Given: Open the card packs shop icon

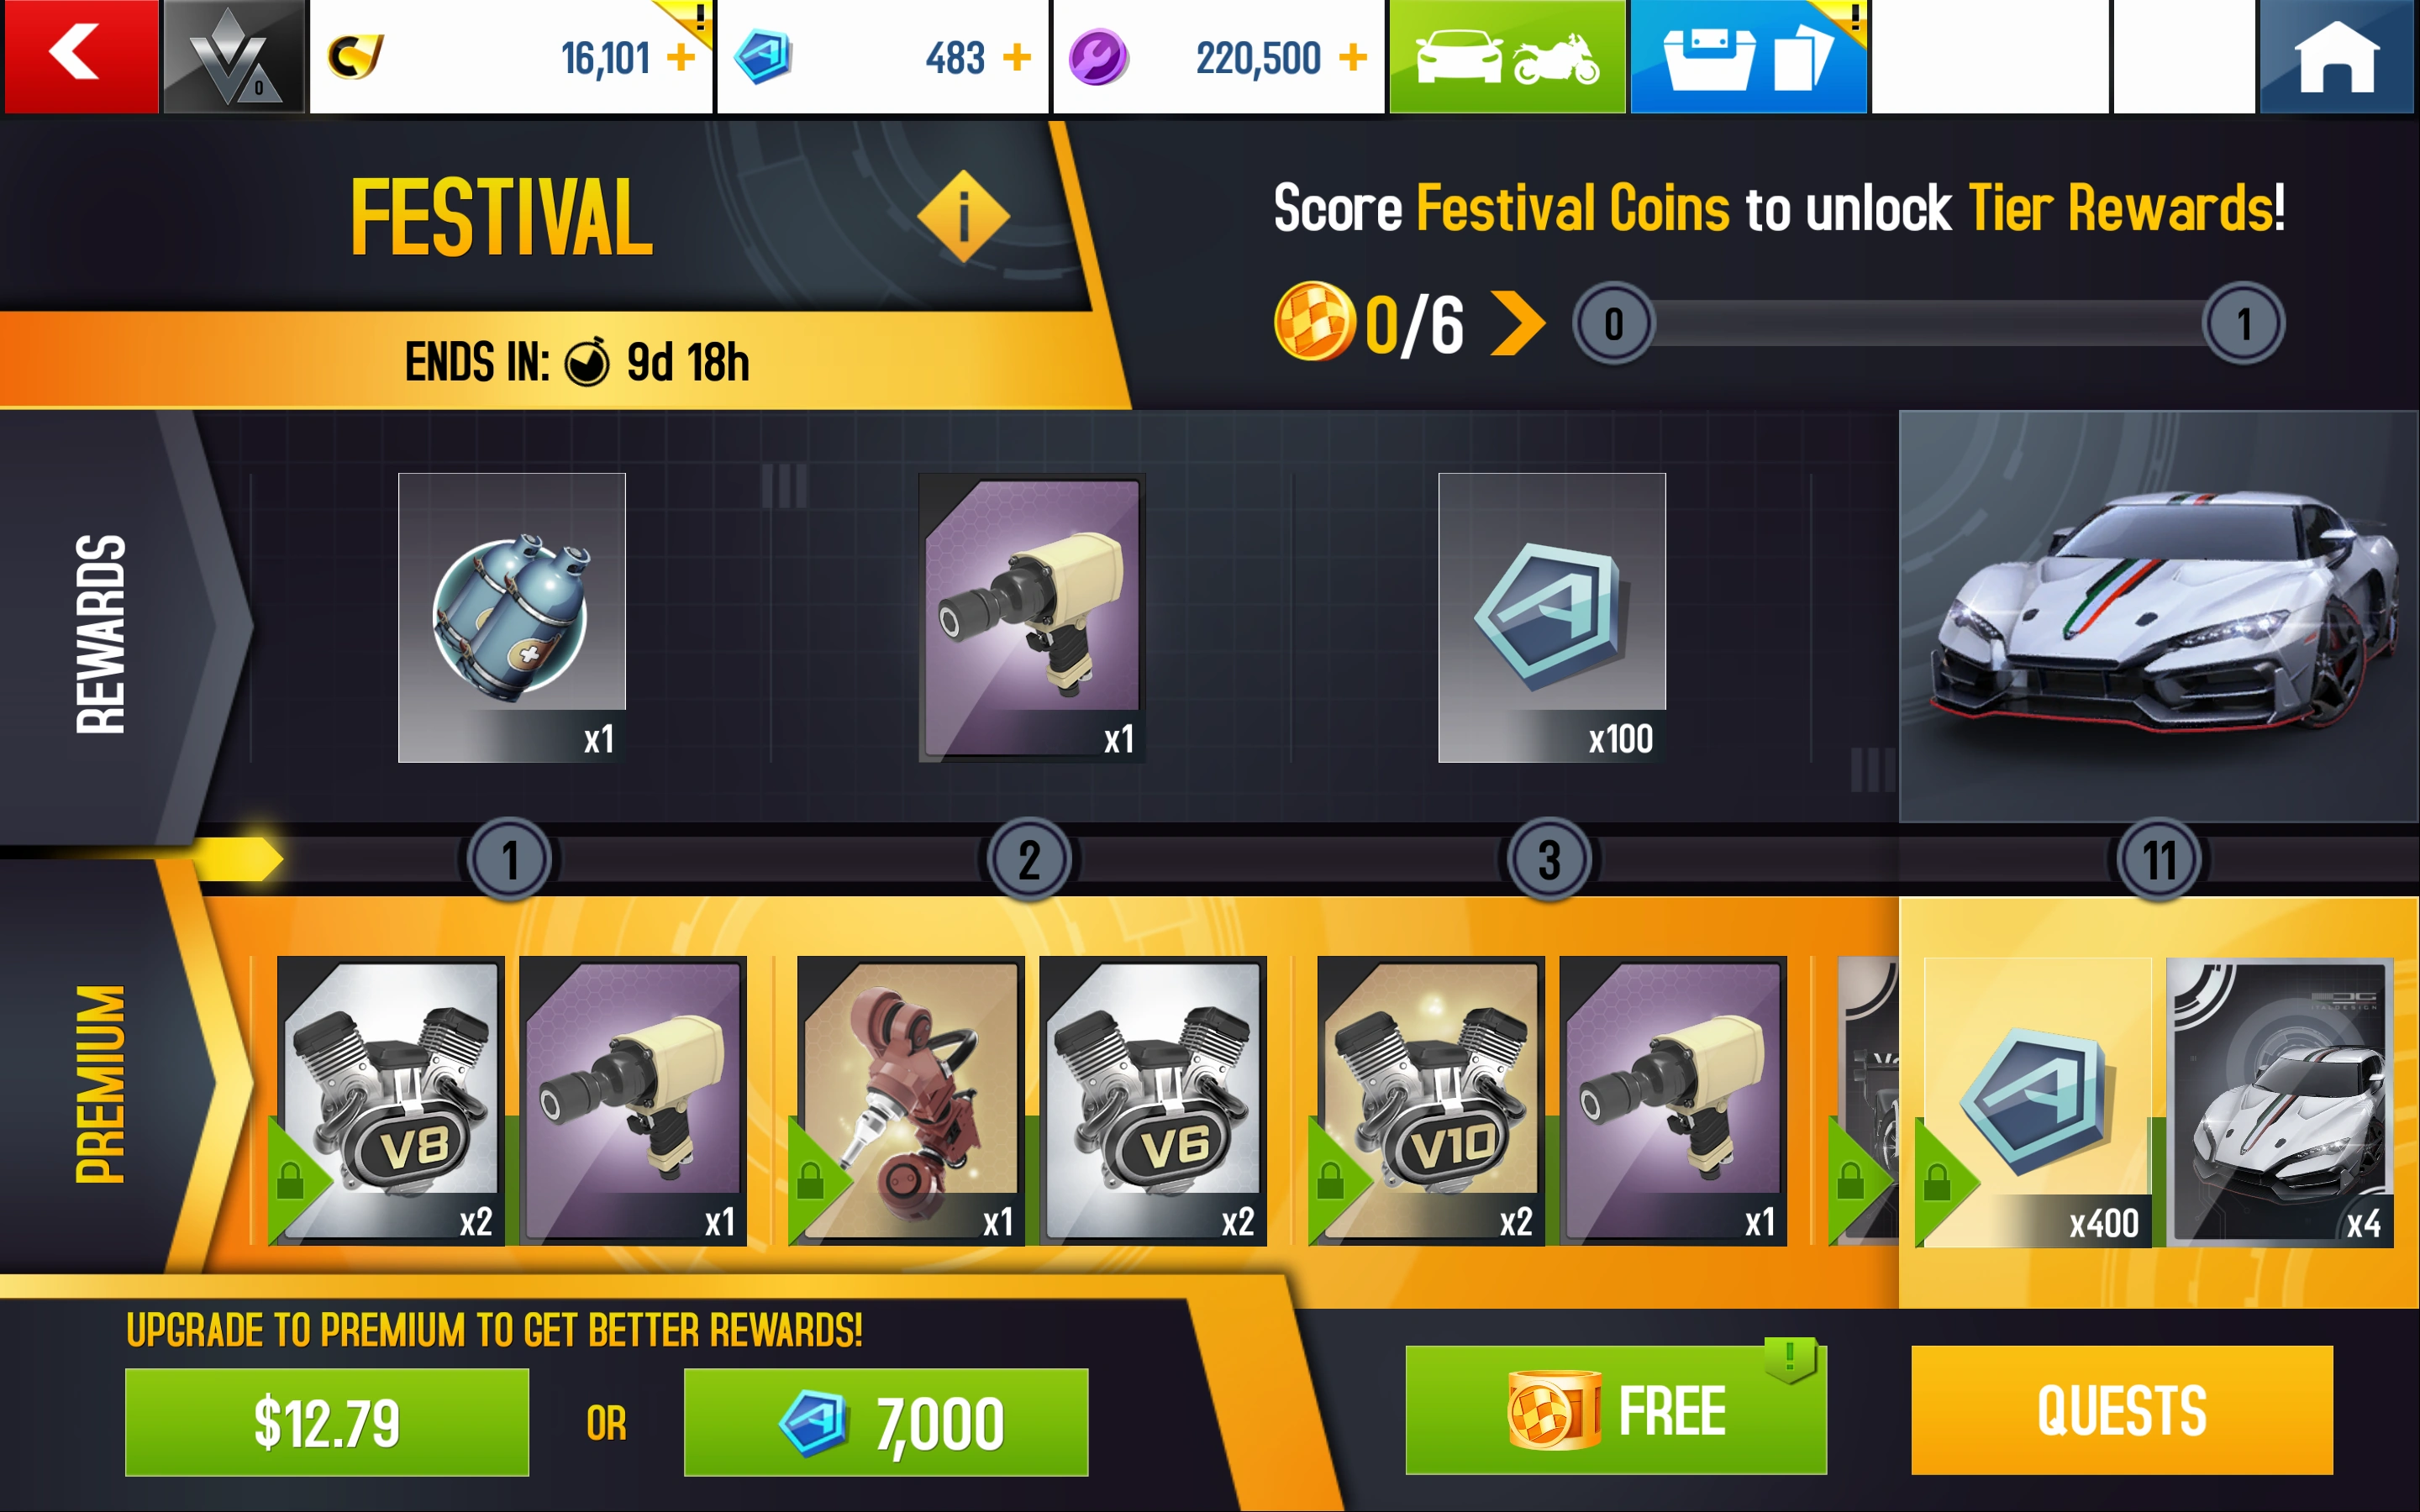Looking at the screenshot, I should click(x=1748, y=56).
